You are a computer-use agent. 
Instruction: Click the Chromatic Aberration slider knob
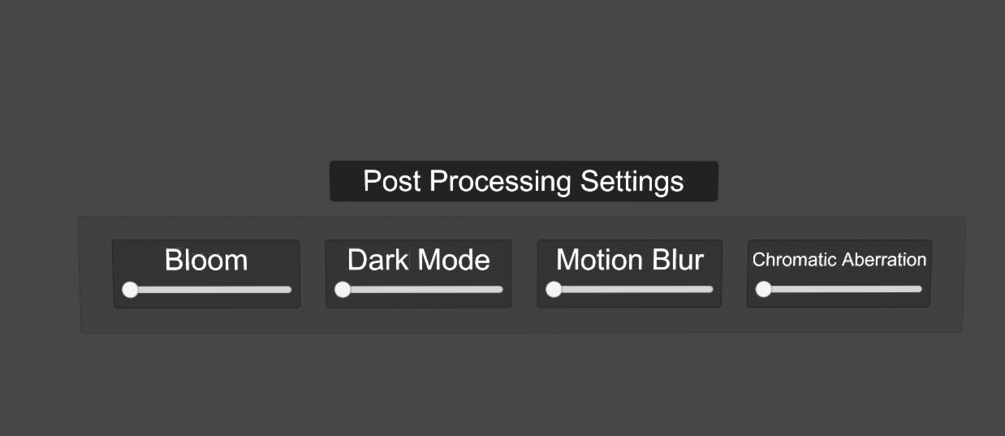tap(764, 290)
